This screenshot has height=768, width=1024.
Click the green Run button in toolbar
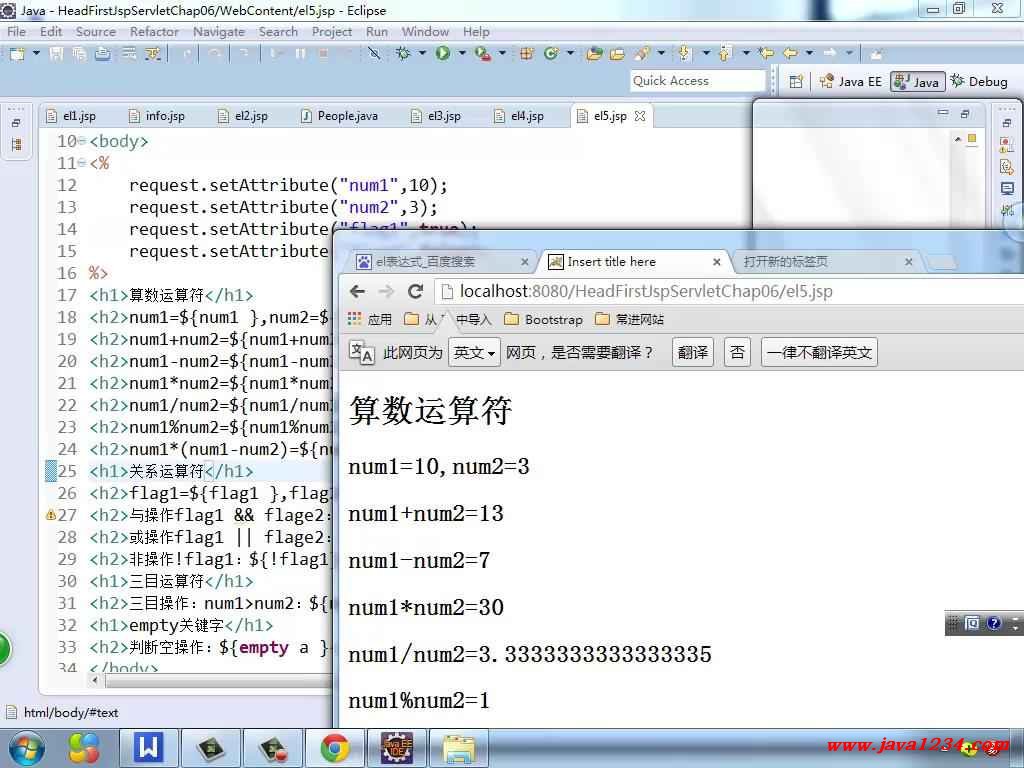[442, 54]
